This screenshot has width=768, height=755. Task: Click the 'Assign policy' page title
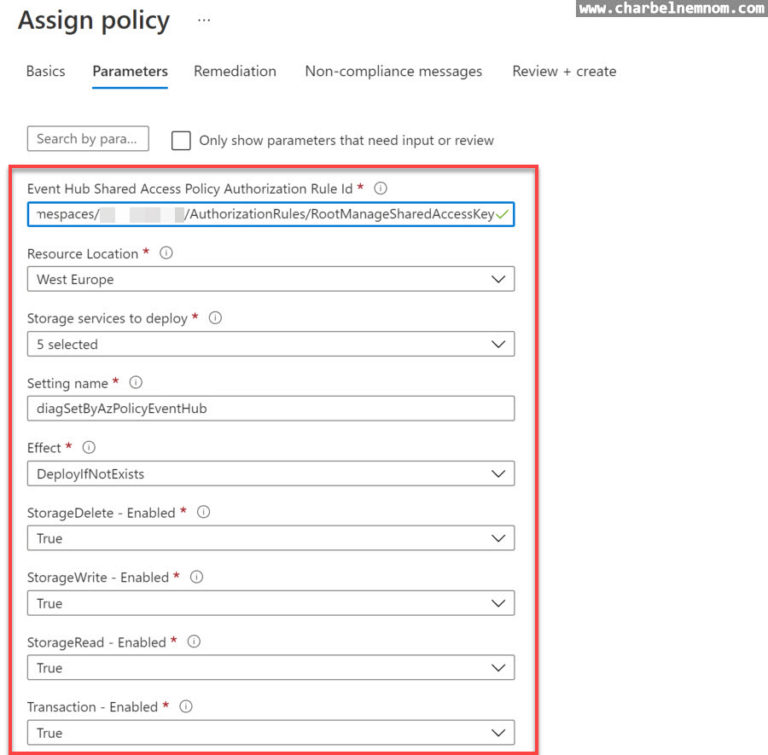[94, 21]
